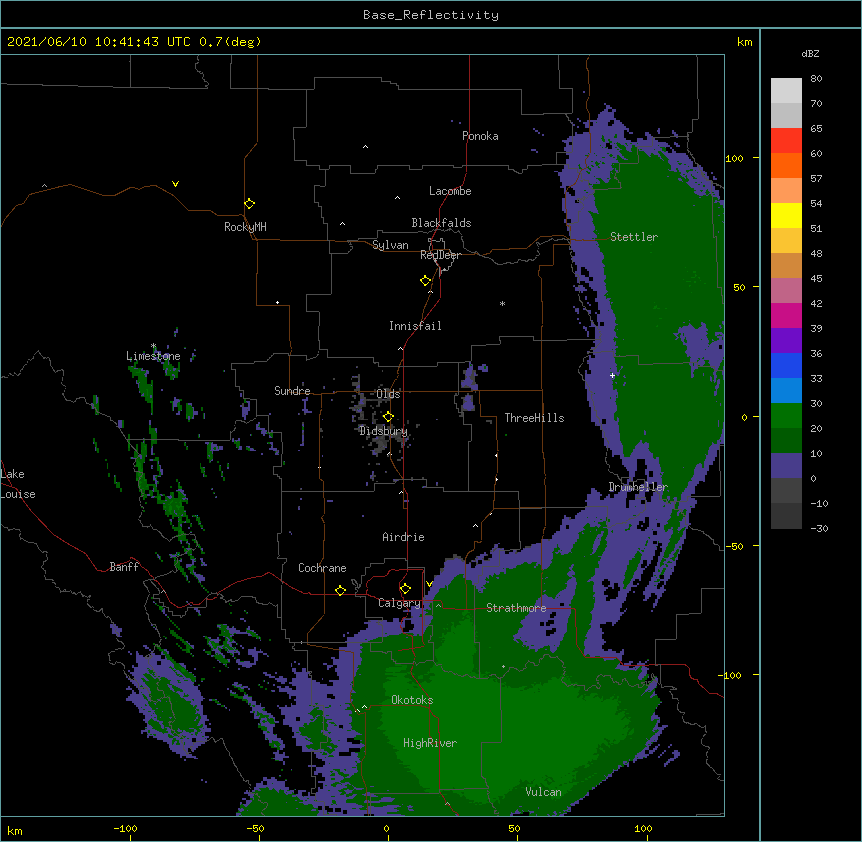This screenshot has height=842, width=862.
Task: Click the Olds town label
Action: (388, 394)
